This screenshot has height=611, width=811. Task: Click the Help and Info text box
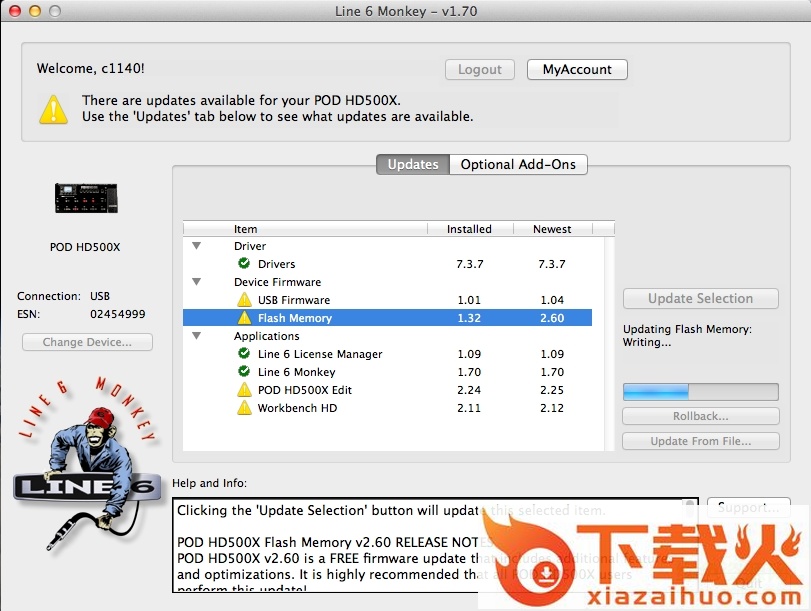(435, 545)
